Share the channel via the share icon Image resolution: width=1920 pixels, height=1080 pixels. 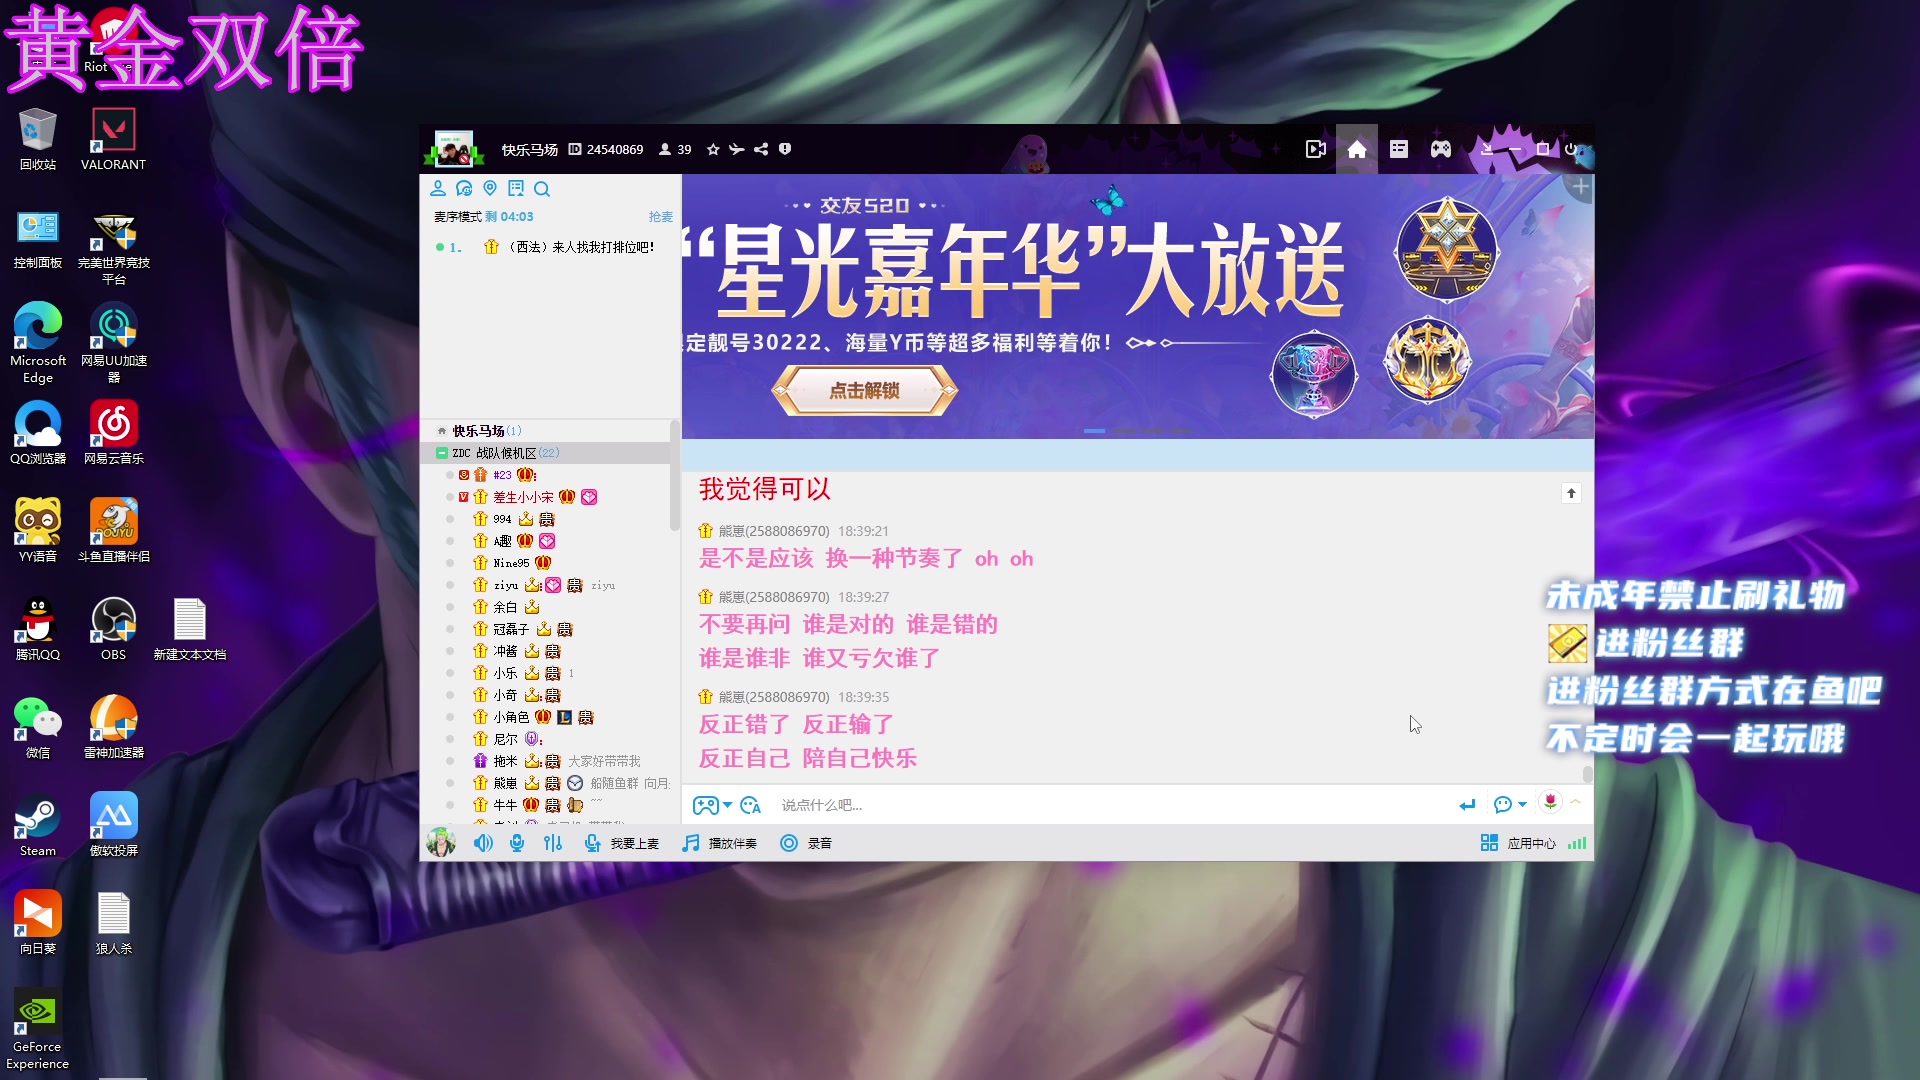tap(762, 149)
